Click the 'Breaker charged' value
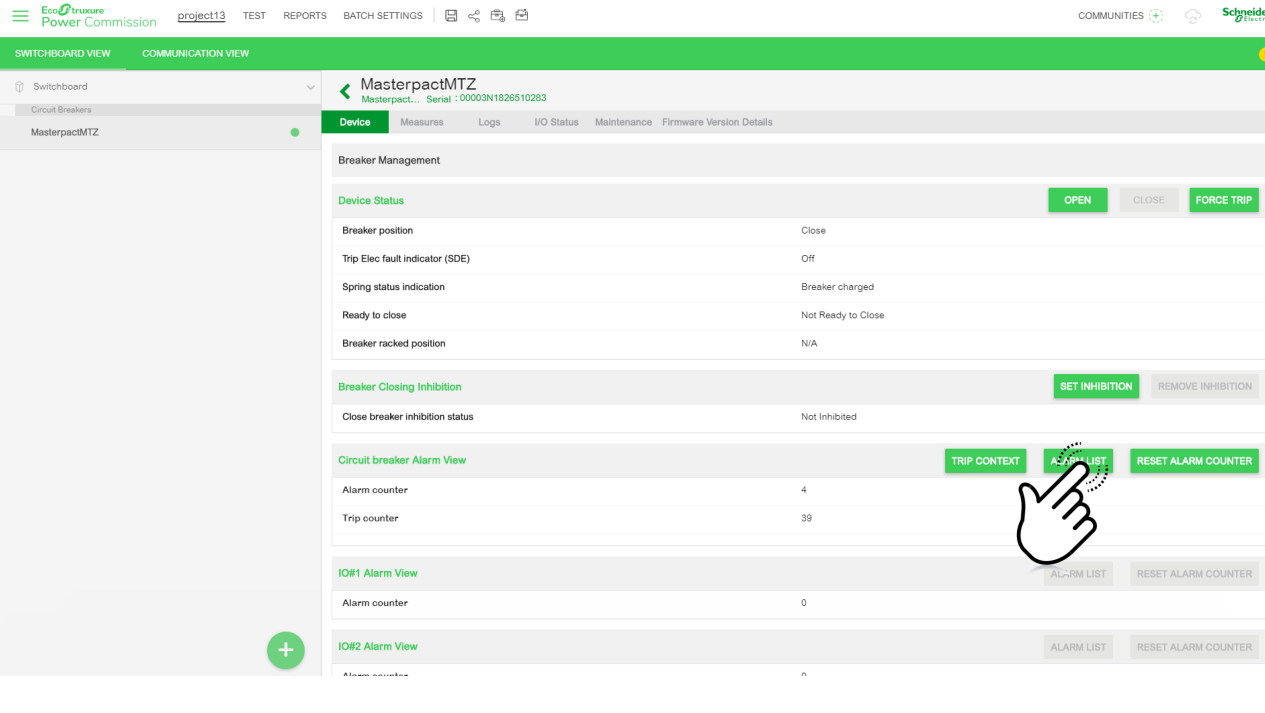This screenshot has height=713, width=1265. [x=837, y=287]
